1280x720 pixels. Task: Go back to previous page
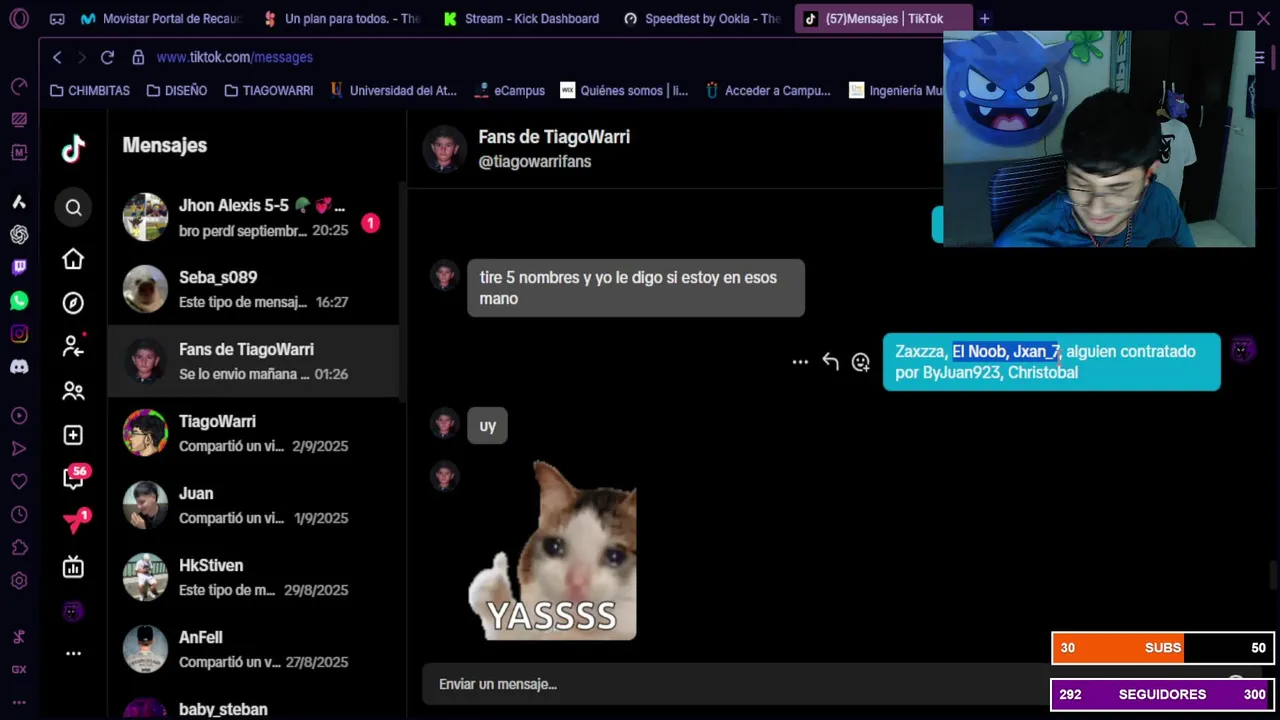(57, 57)
